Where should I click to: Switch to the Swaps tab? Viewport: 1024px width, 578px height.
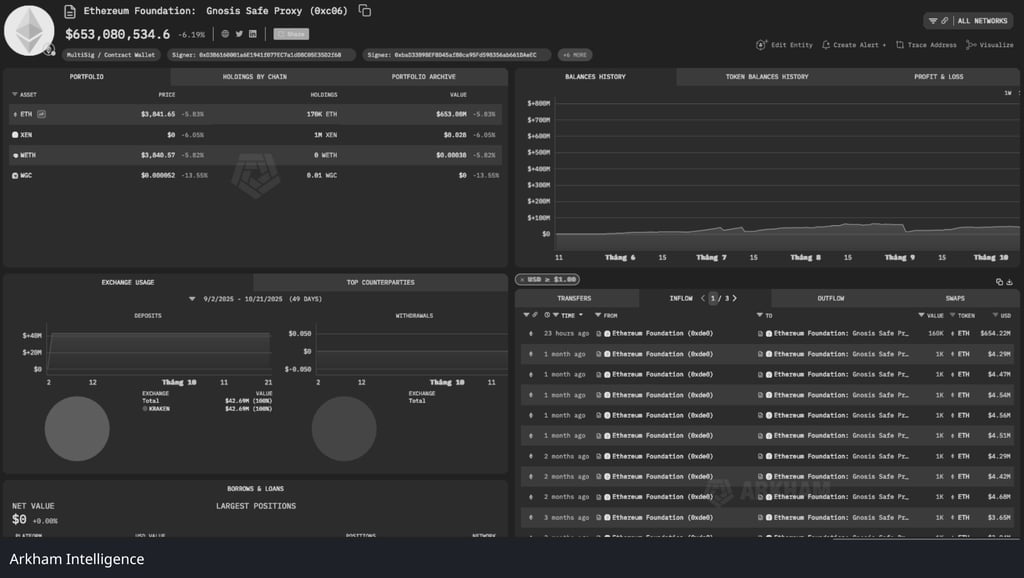tap(955, 298)
